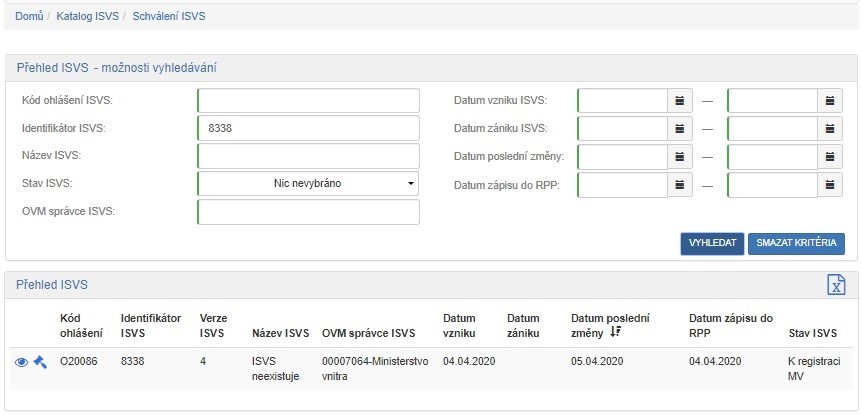Sort by Datum poslední změny column
The image size is (861, 414).
point(615,332)
